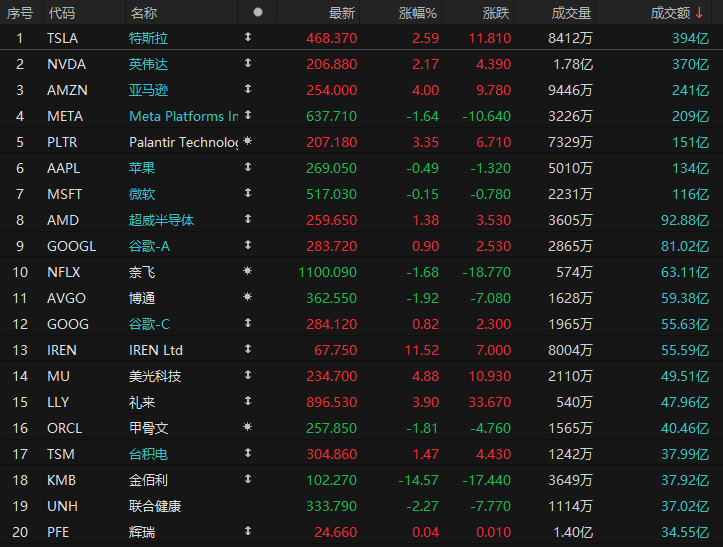
Task: Click the up-down arrow icon in GOOG row
Action: coord(248,323)
